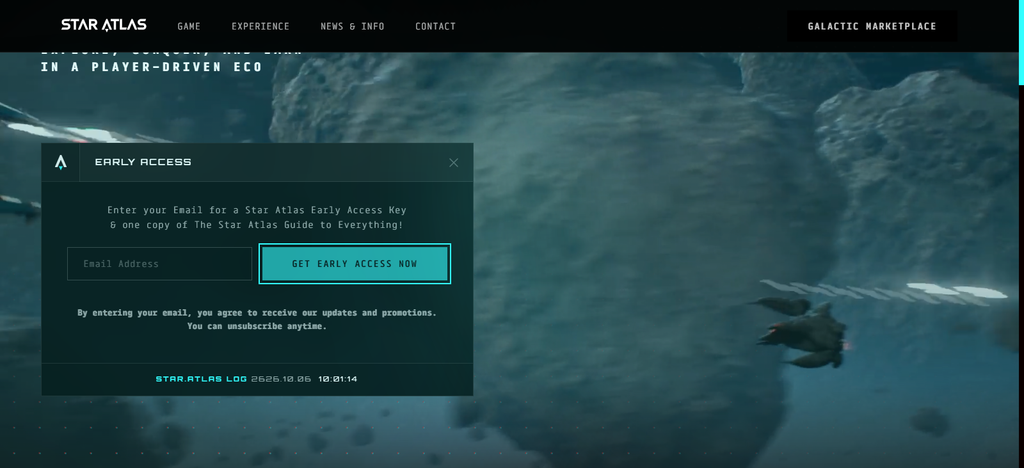The image size is (1024, 468).
Task: Click Get Early Access Now
Action: click(x=355, y=264)
